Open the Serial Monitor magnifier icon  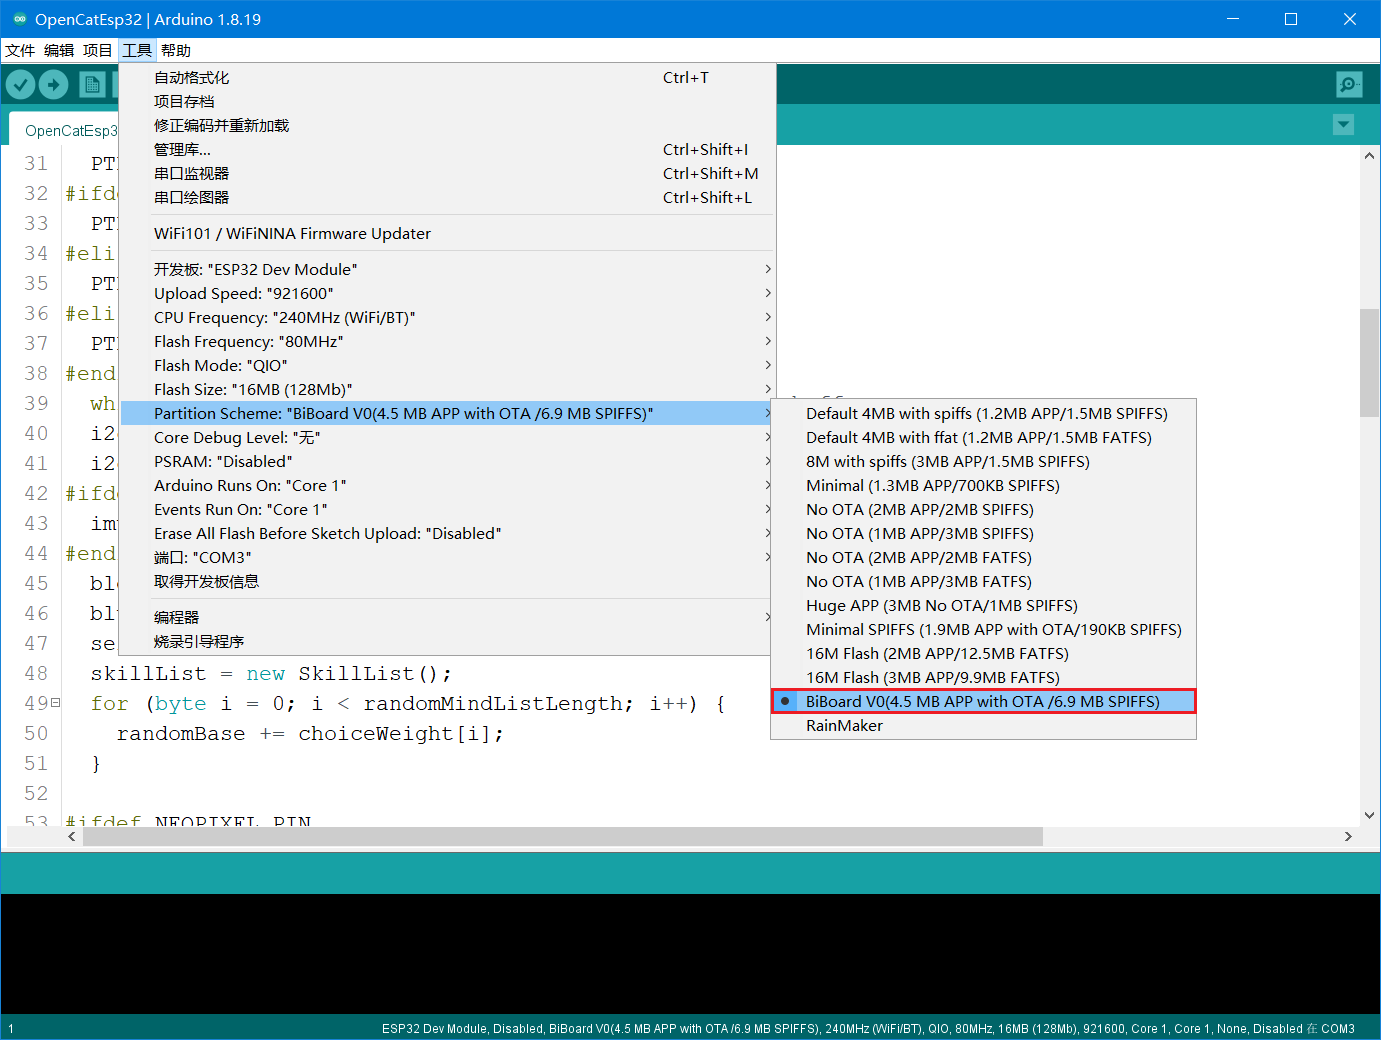(1349, 85)
